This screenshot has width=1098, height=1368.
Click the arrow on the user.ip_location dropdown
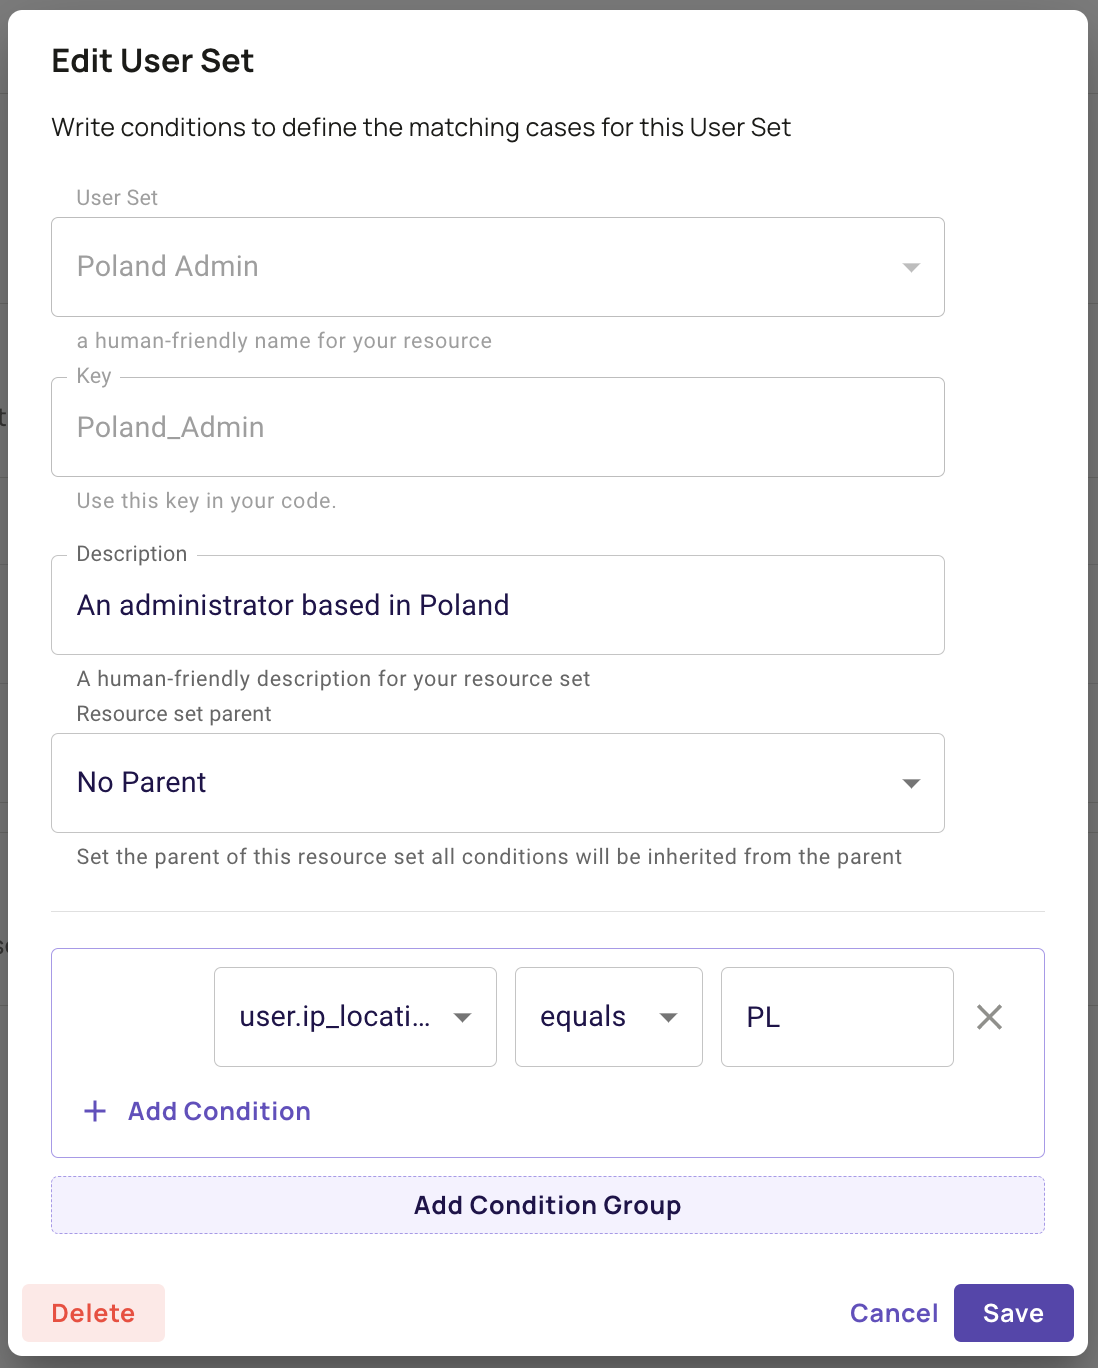pyautogui.click(x=463, y=1017)
